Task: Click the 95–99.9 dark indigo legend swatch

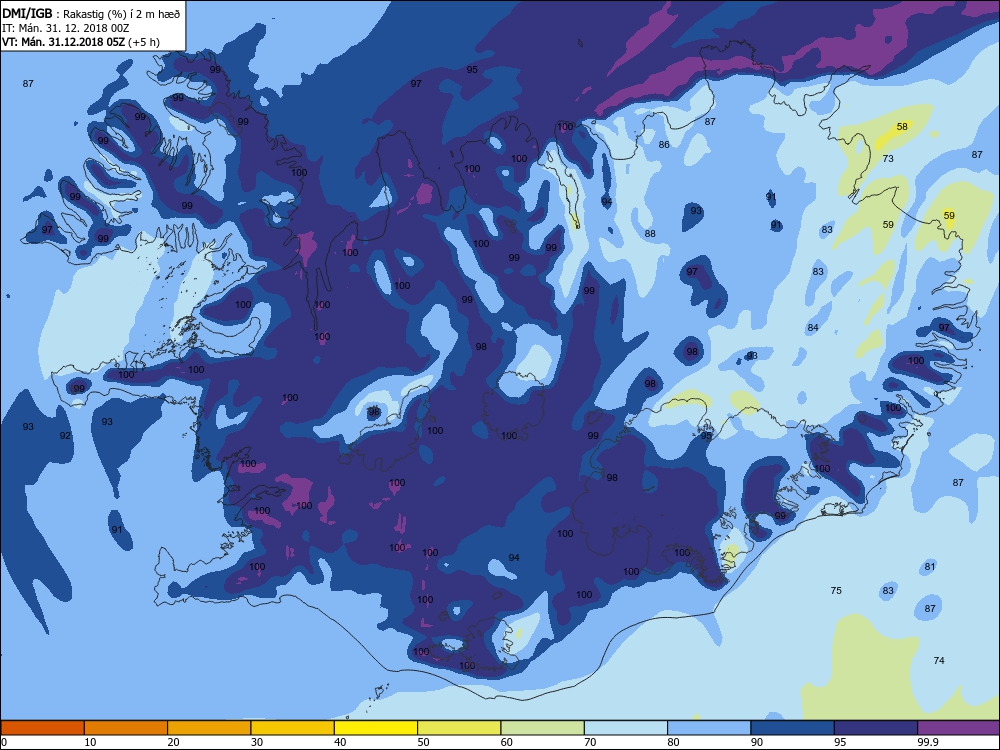Action: click(x=876, y=728)
